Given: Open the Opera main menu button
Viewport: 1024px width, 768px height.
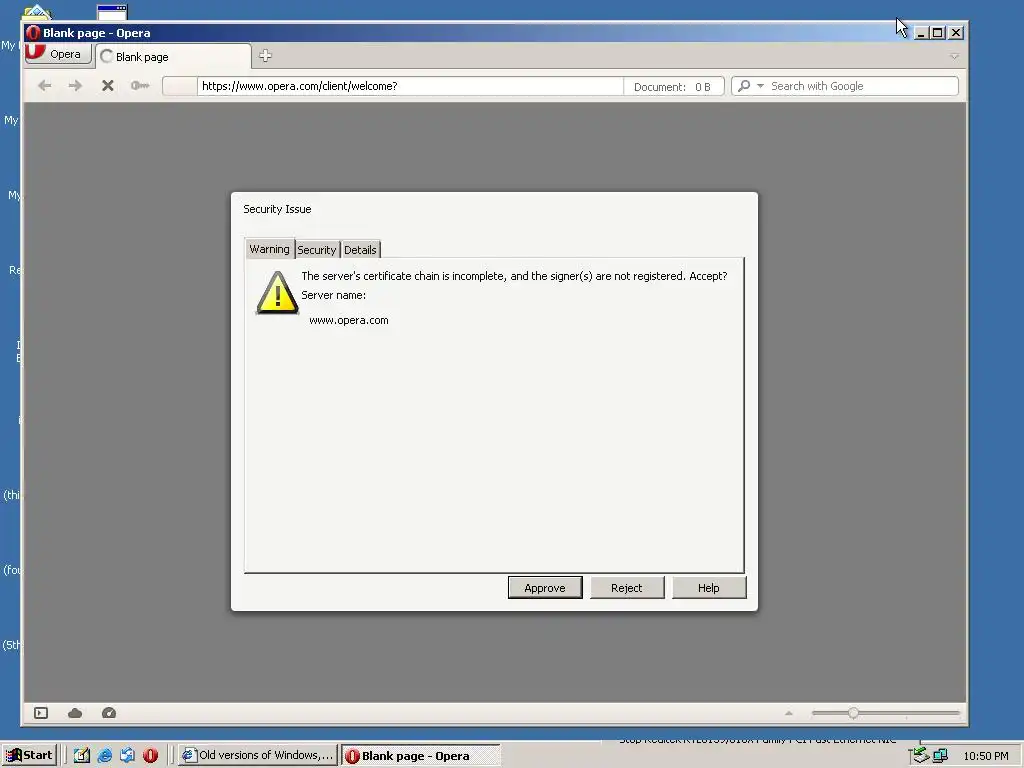Looking at the screenshot, I should (x=57, y=54).
